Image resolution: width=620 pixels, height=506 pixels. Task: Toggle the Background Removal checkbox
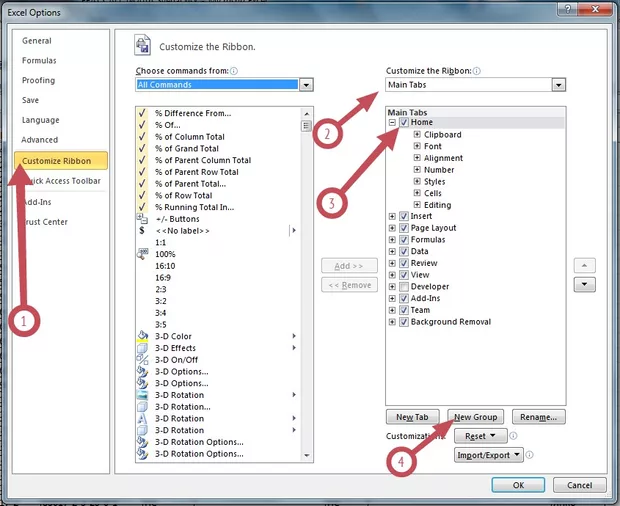[x=404, y=322]
